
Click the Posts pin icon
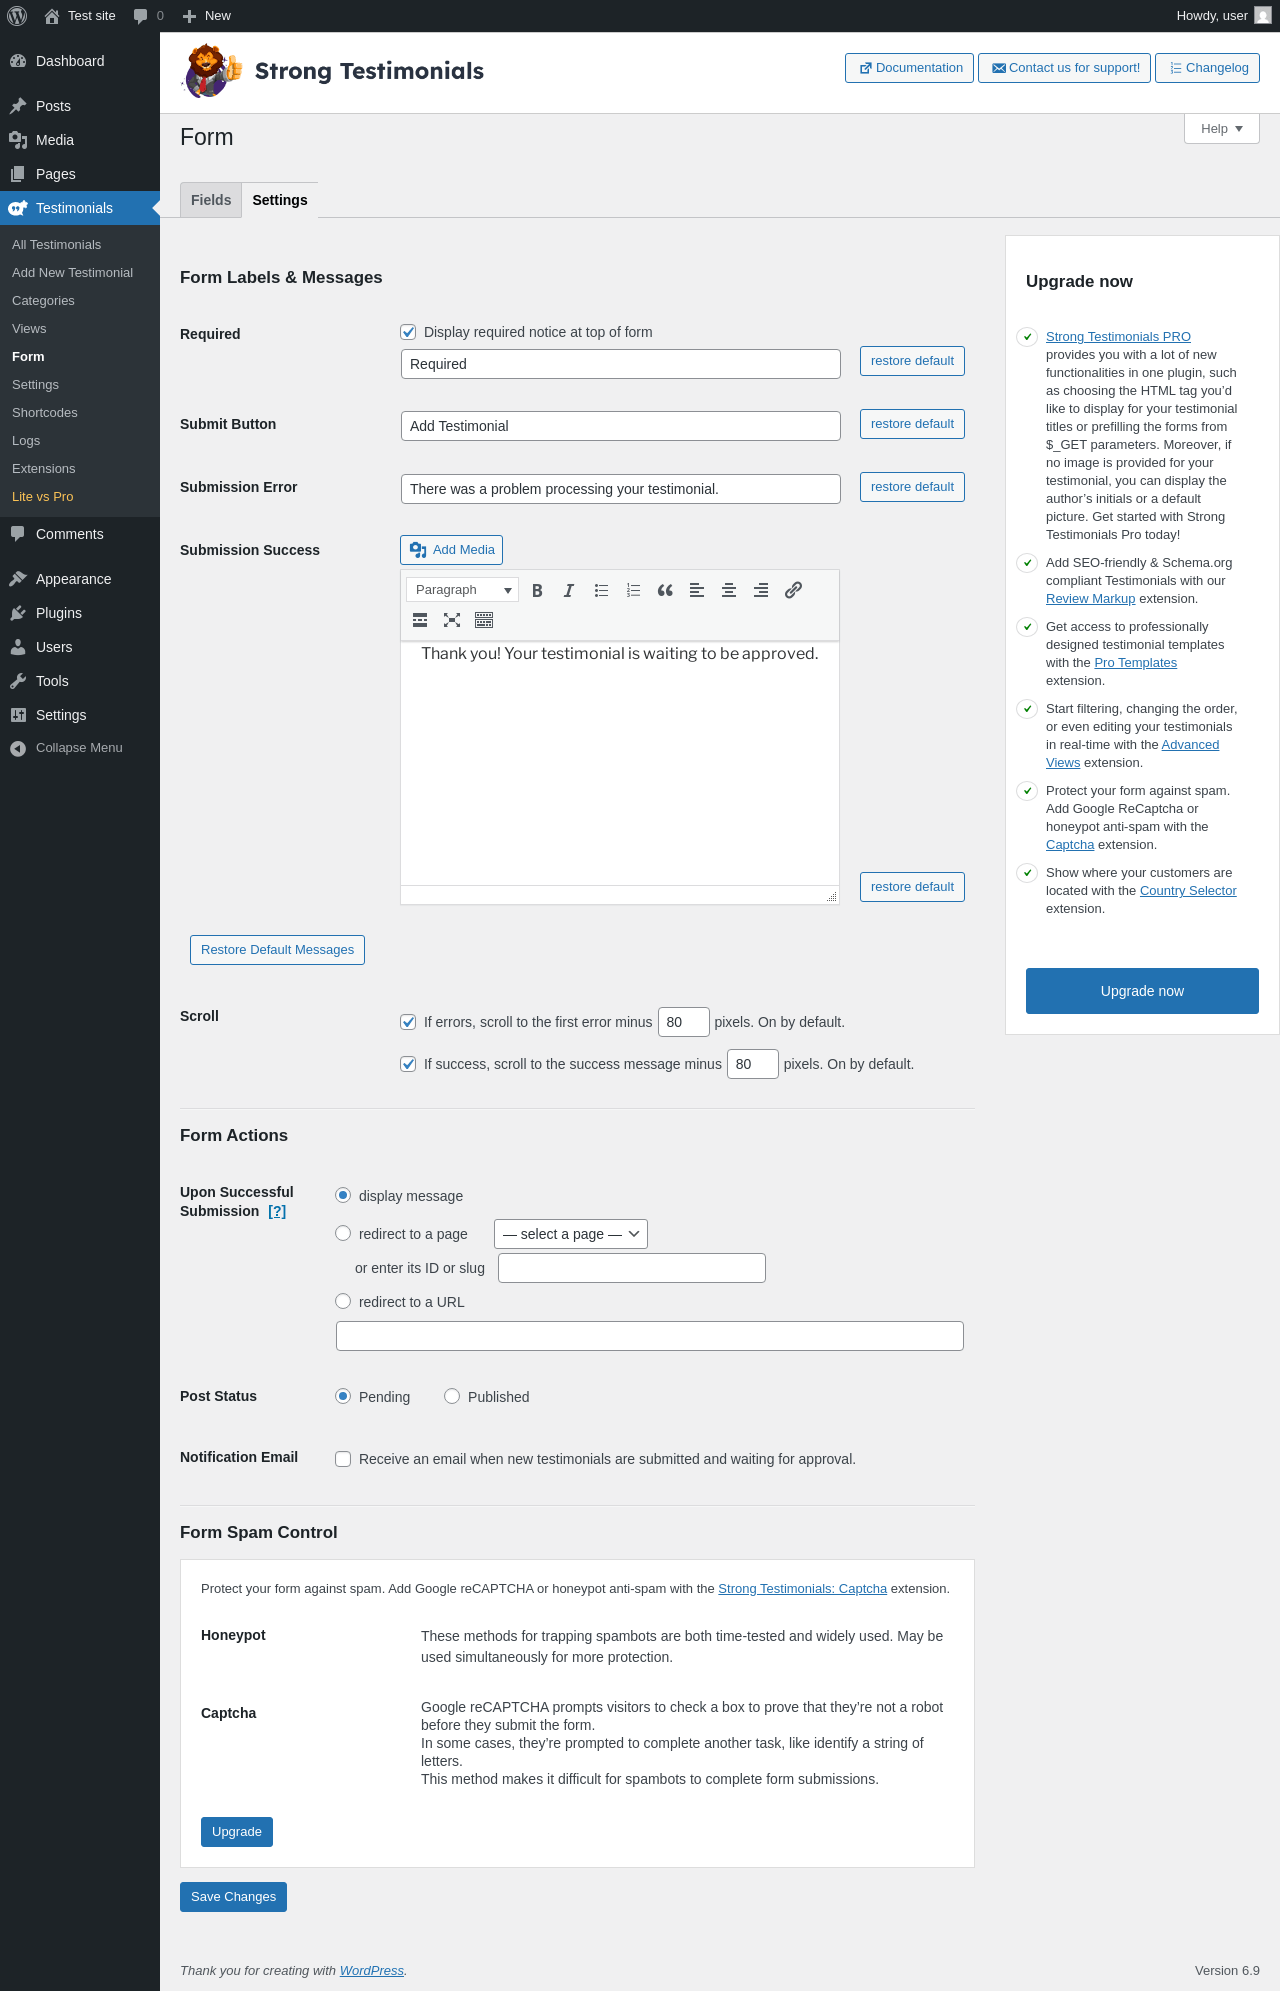point(18,106)
